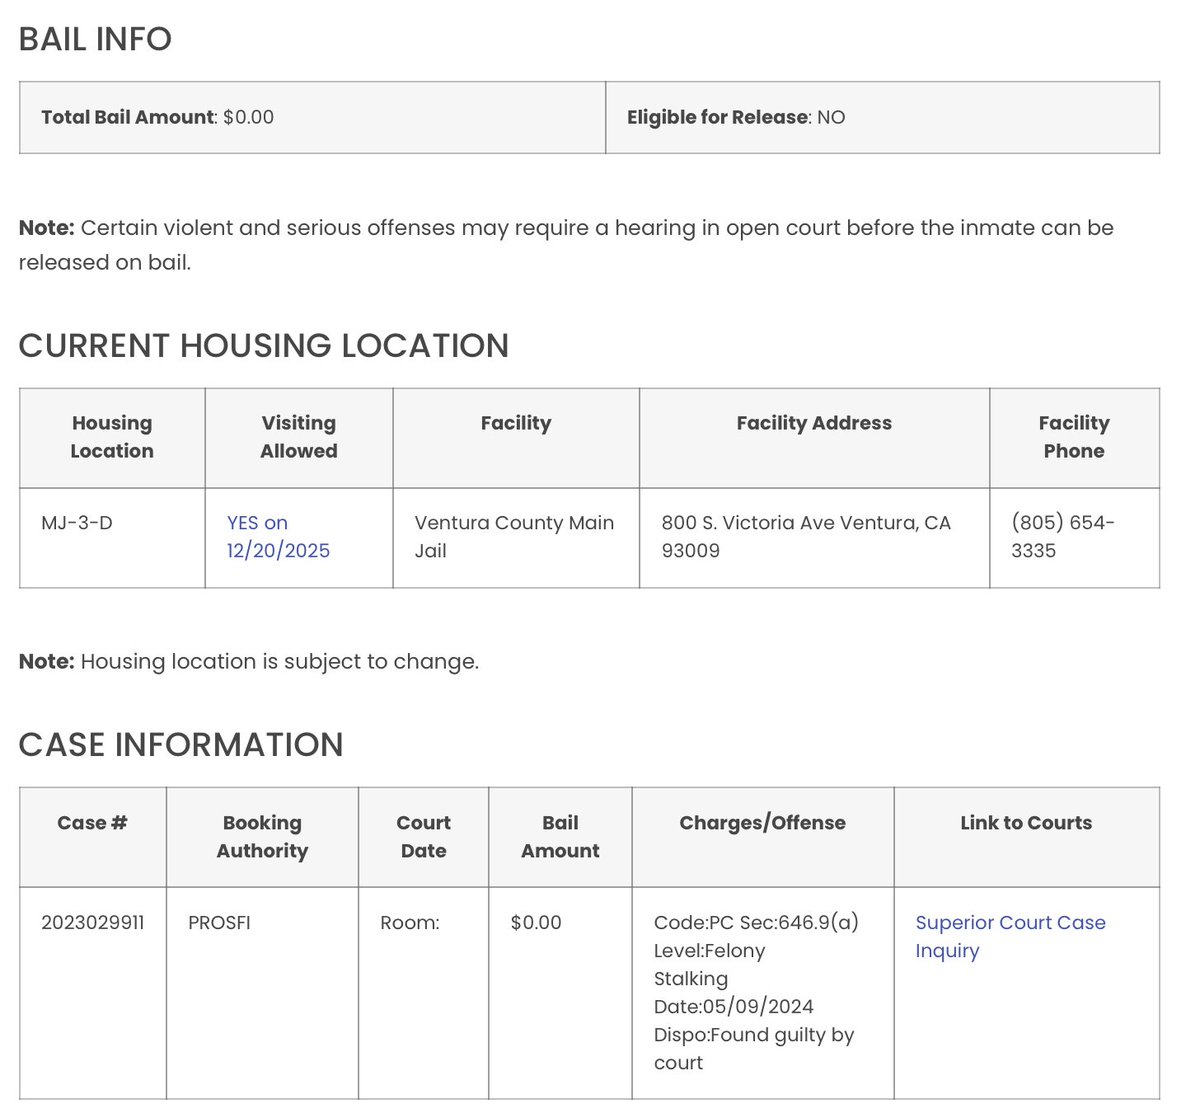This screenshot has width=1200, height=1113.
Task: Select the Level:Felony line
Action: point(709,951)
